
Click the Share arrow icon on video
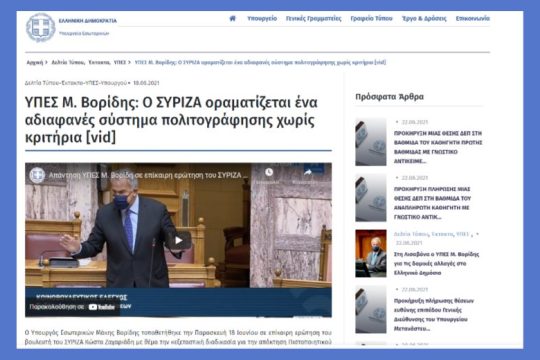tap(308, 172)
